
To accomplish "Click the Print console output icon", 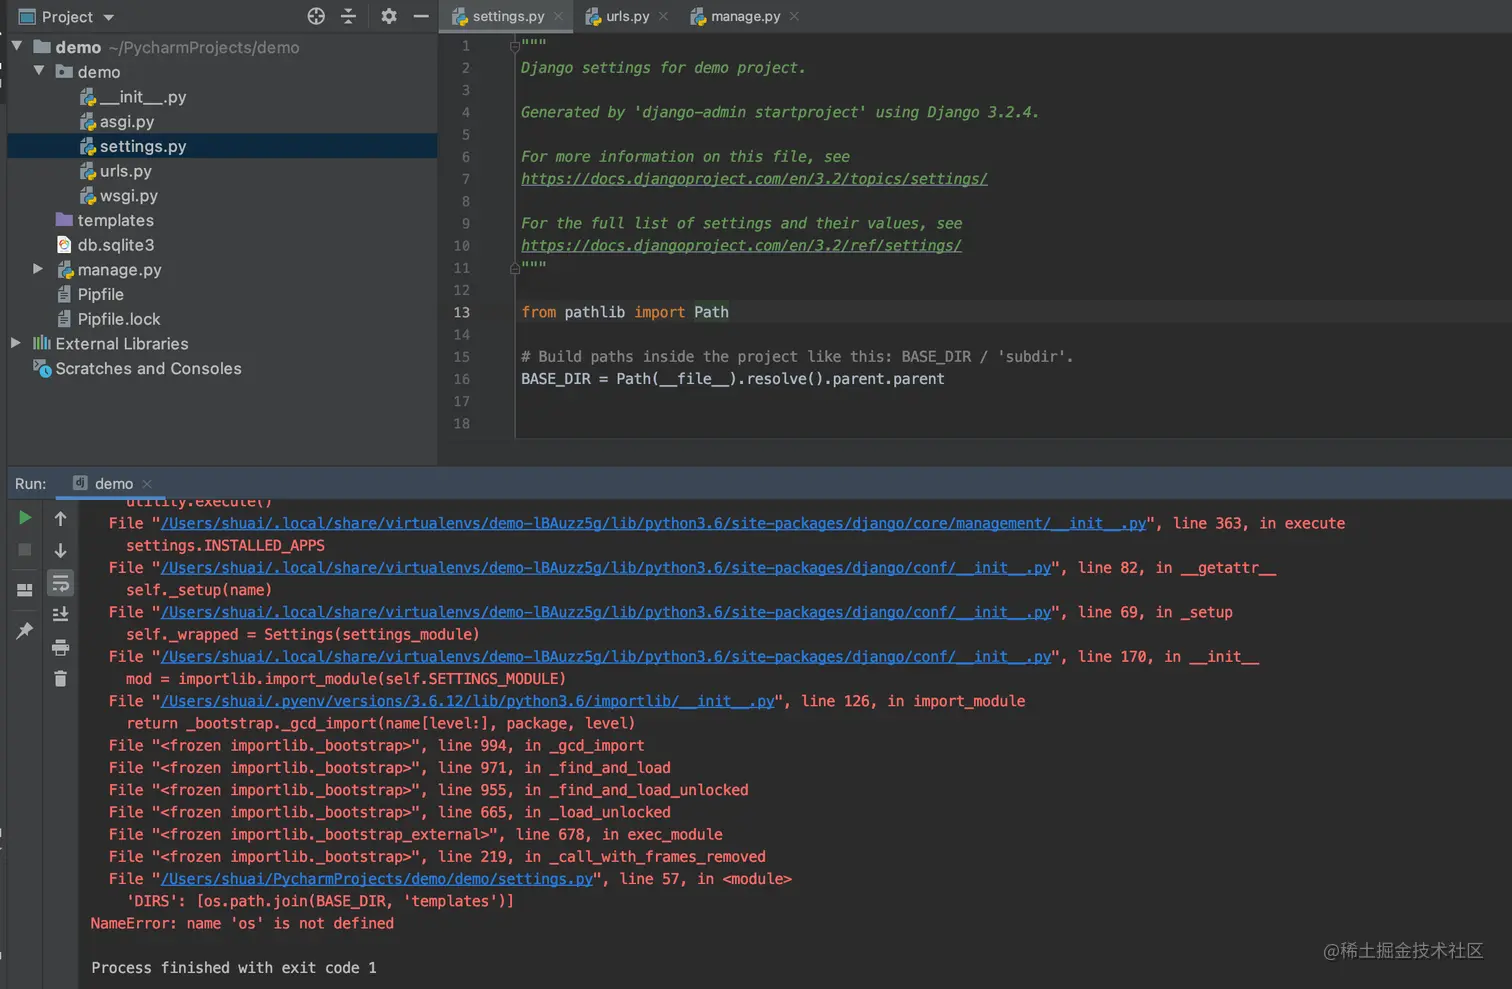I will 60,647.
